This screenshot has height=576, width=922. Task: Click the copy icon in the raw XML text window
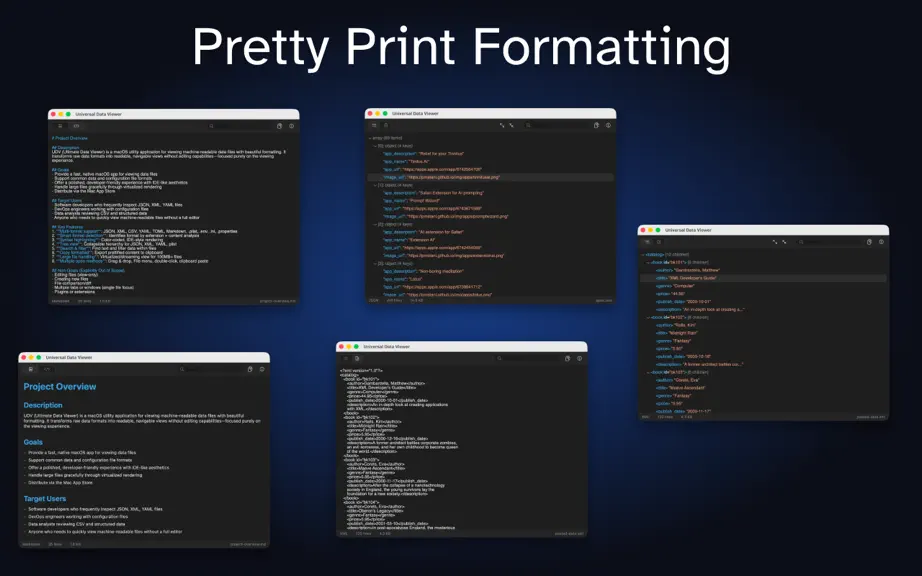click(567, 358)
